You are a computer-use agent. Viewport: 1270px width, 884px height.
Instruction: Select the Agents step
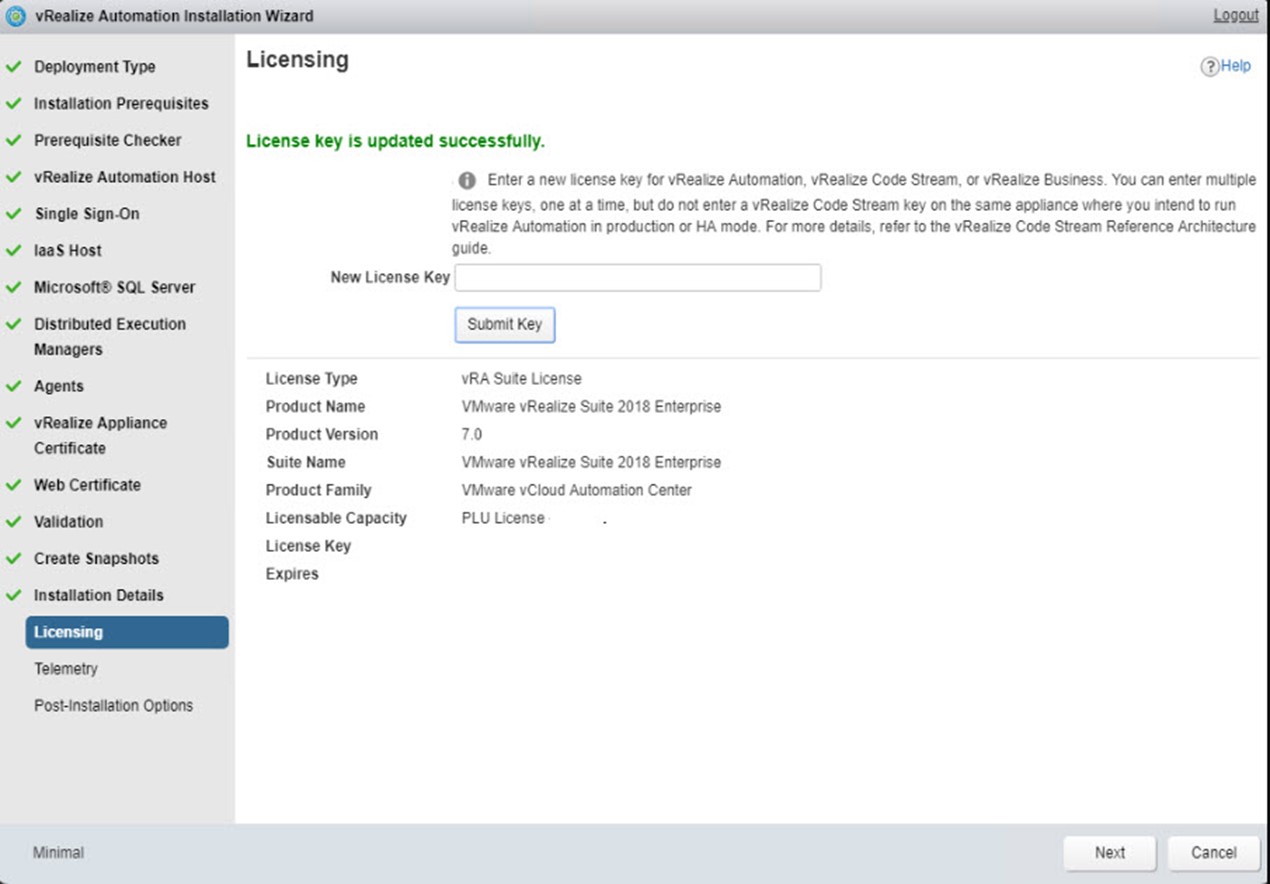(59, 386)
